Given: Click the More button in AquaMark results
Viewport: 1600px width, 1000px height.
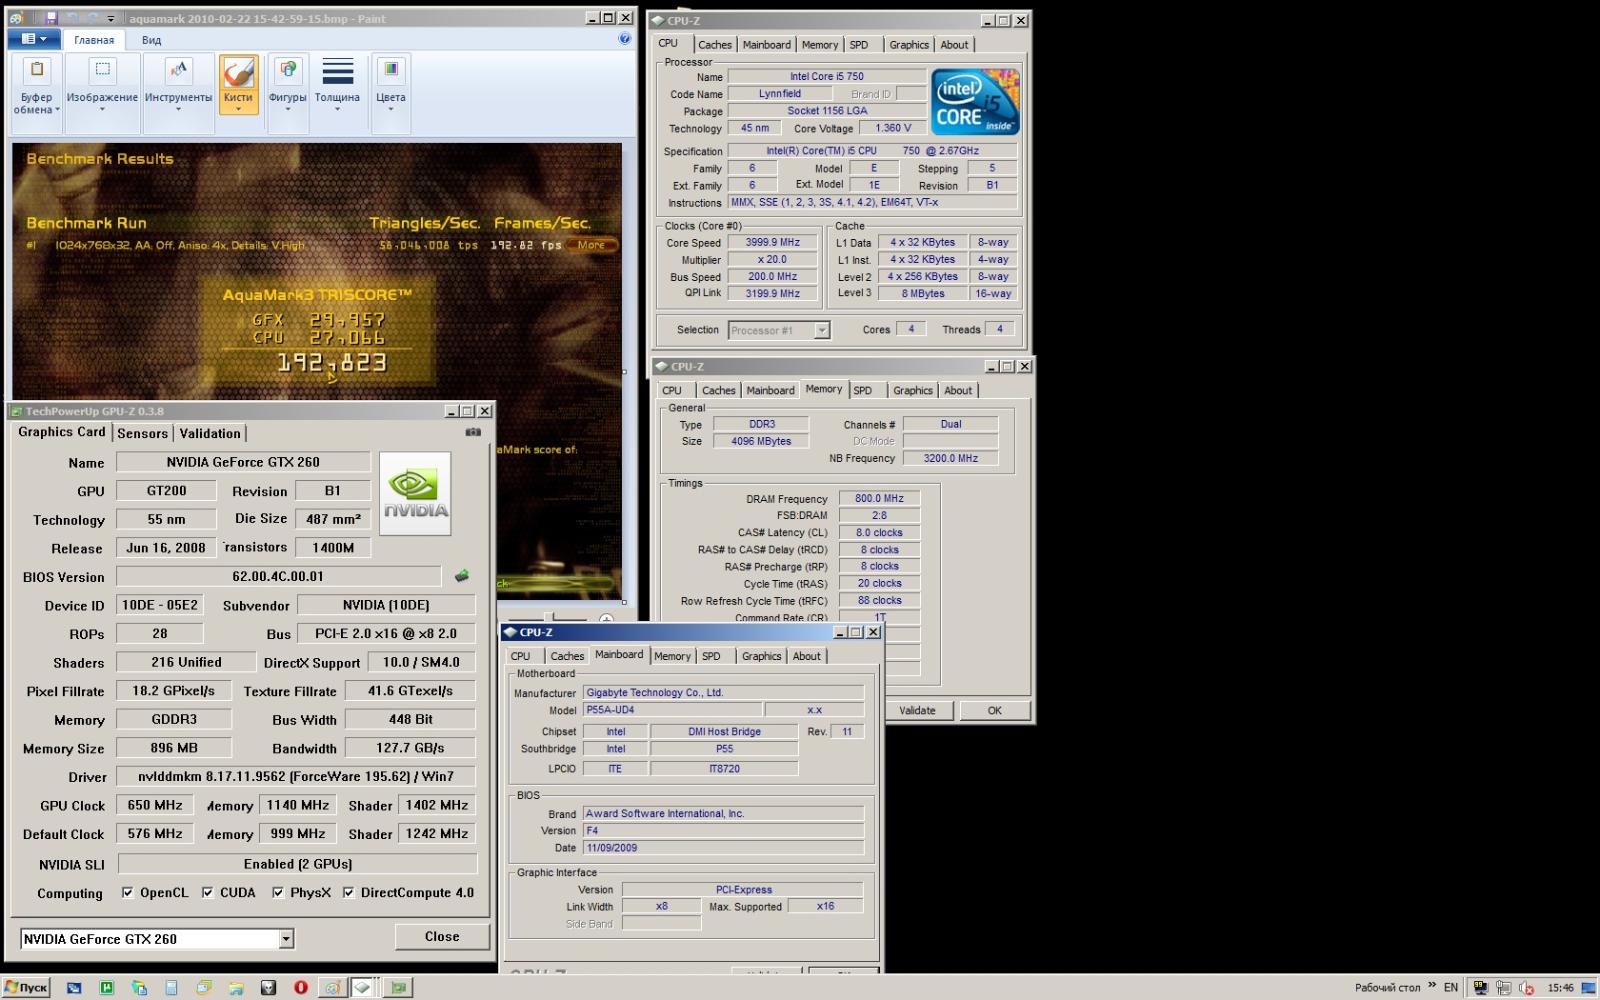Looking at the screenshot, I should [x=591, y=245].
